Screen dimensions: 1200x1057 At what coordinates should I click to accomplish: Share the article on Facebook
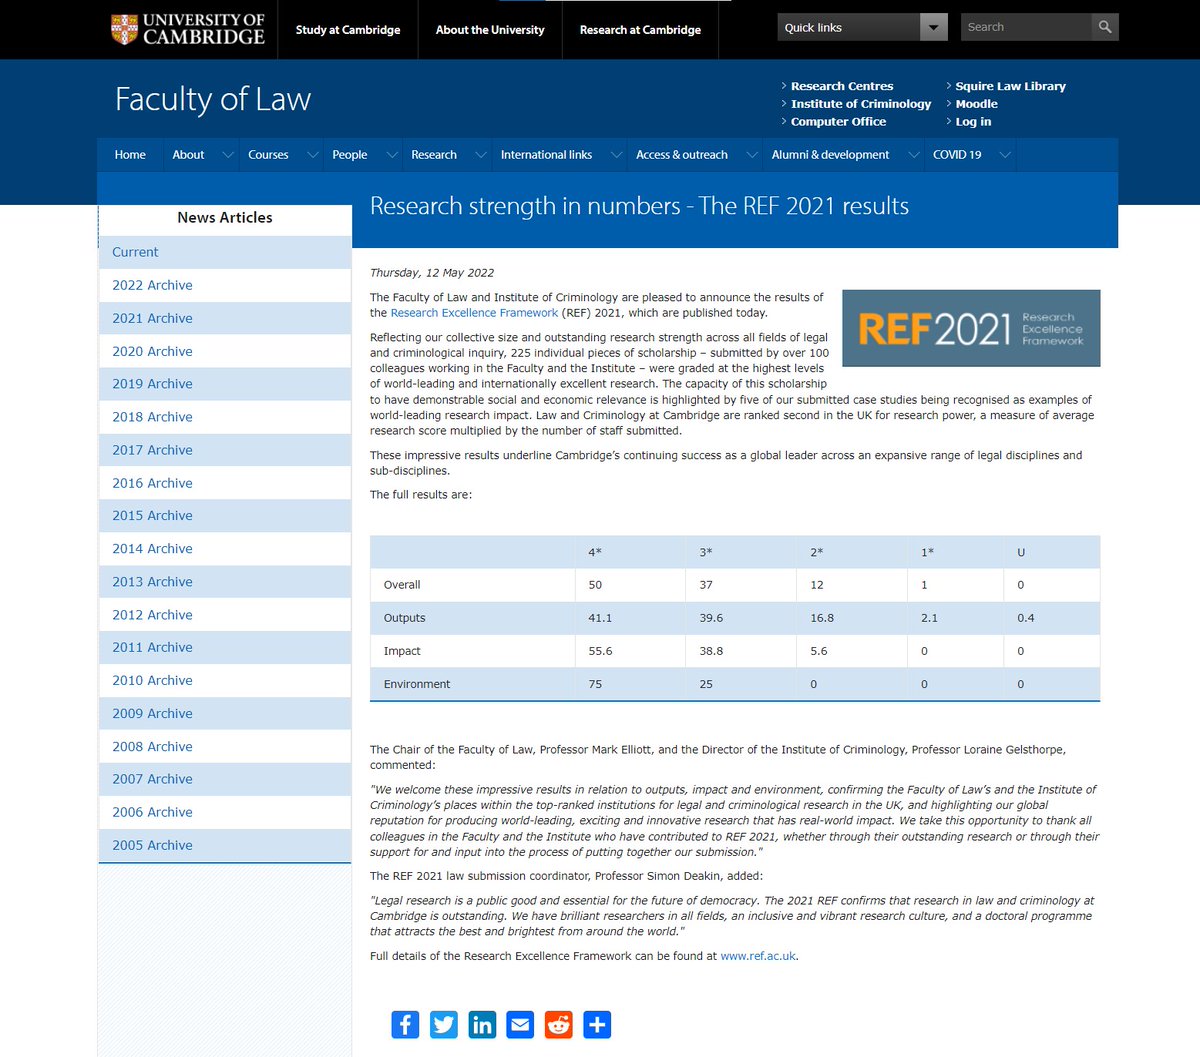405,1025
